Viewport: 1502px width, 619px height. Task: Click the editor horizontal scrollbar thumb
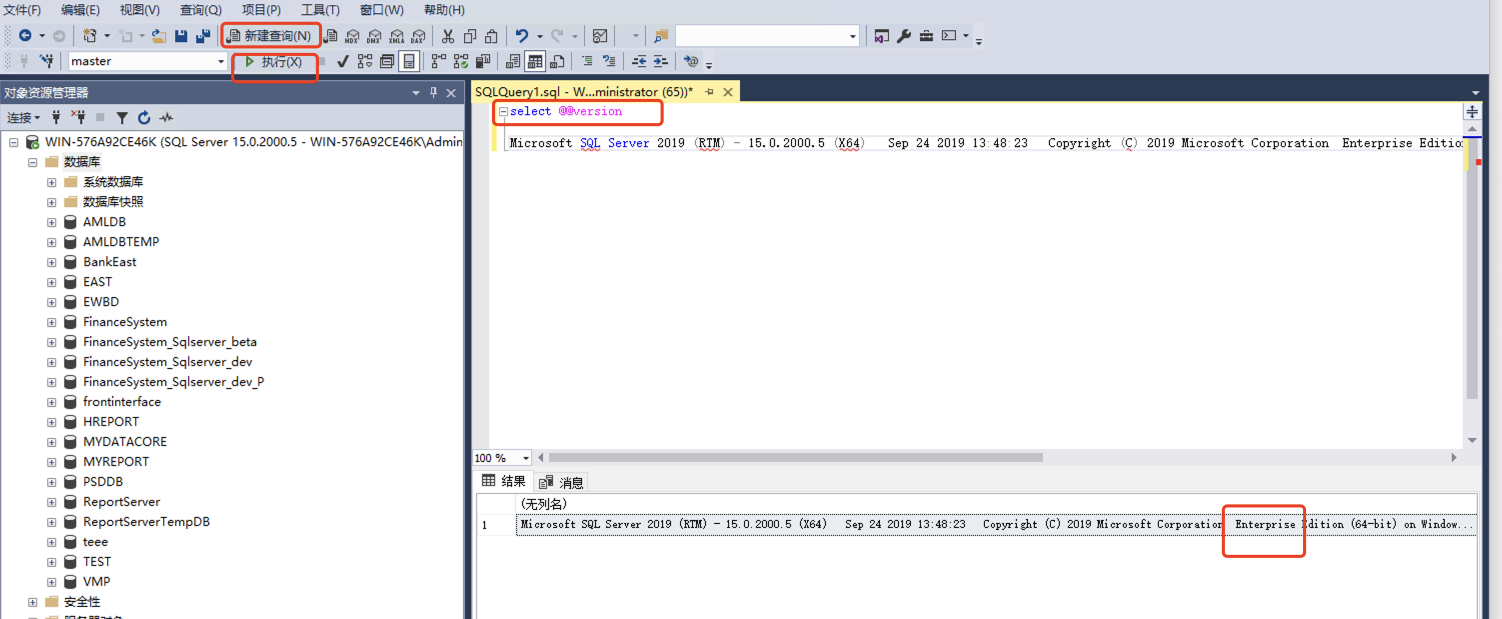click(x=795, y=458)
